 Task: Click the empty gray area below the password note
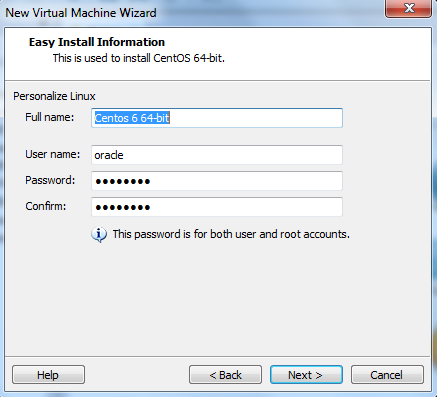pos(217,297)
